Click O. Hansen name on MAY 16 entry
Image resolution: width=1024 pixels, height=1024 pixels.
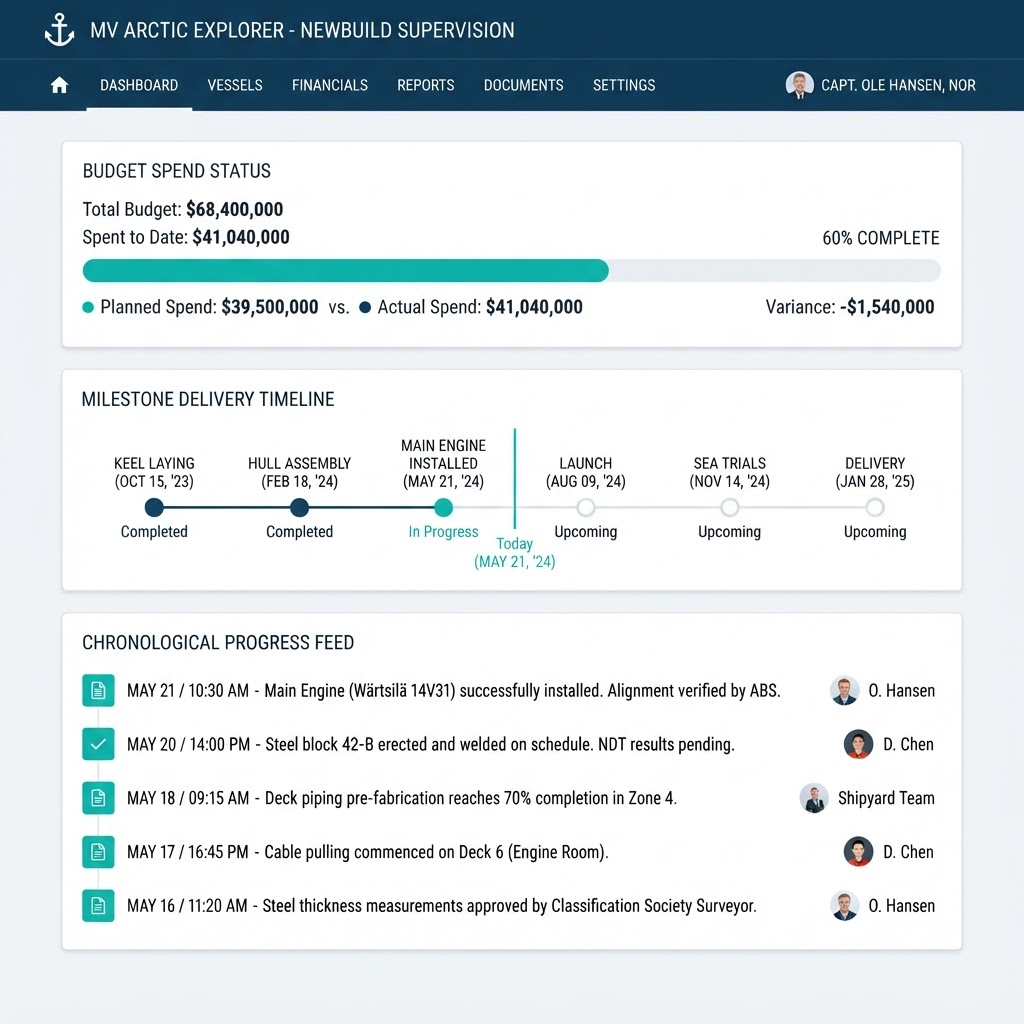pos(902,906)
